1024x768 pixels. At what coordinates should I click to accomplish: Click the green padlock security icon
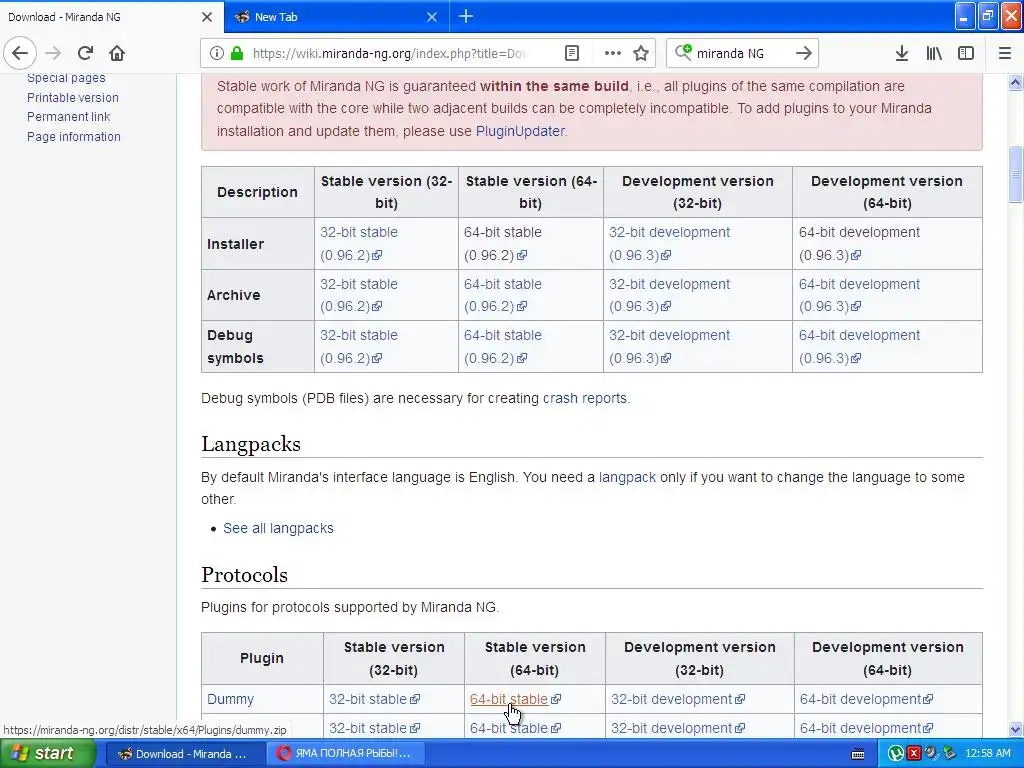point(237,54)
